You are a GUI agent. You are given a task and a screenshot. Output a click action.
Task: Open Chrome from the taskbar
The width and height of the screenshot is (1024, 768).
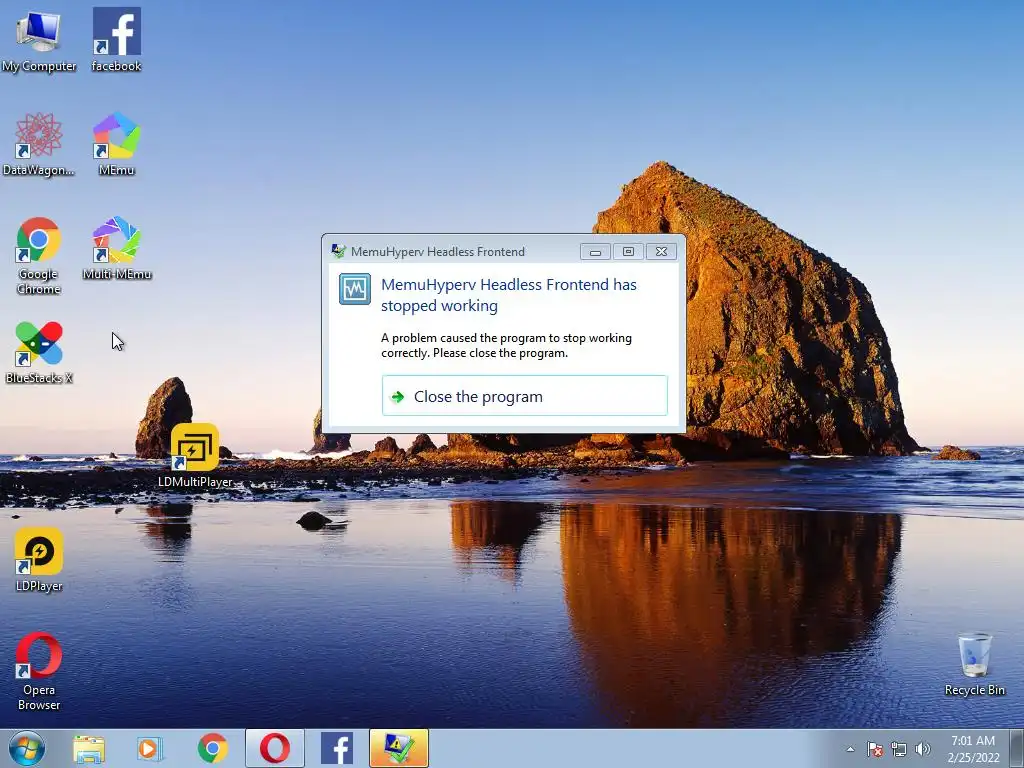tap(212, 748)
